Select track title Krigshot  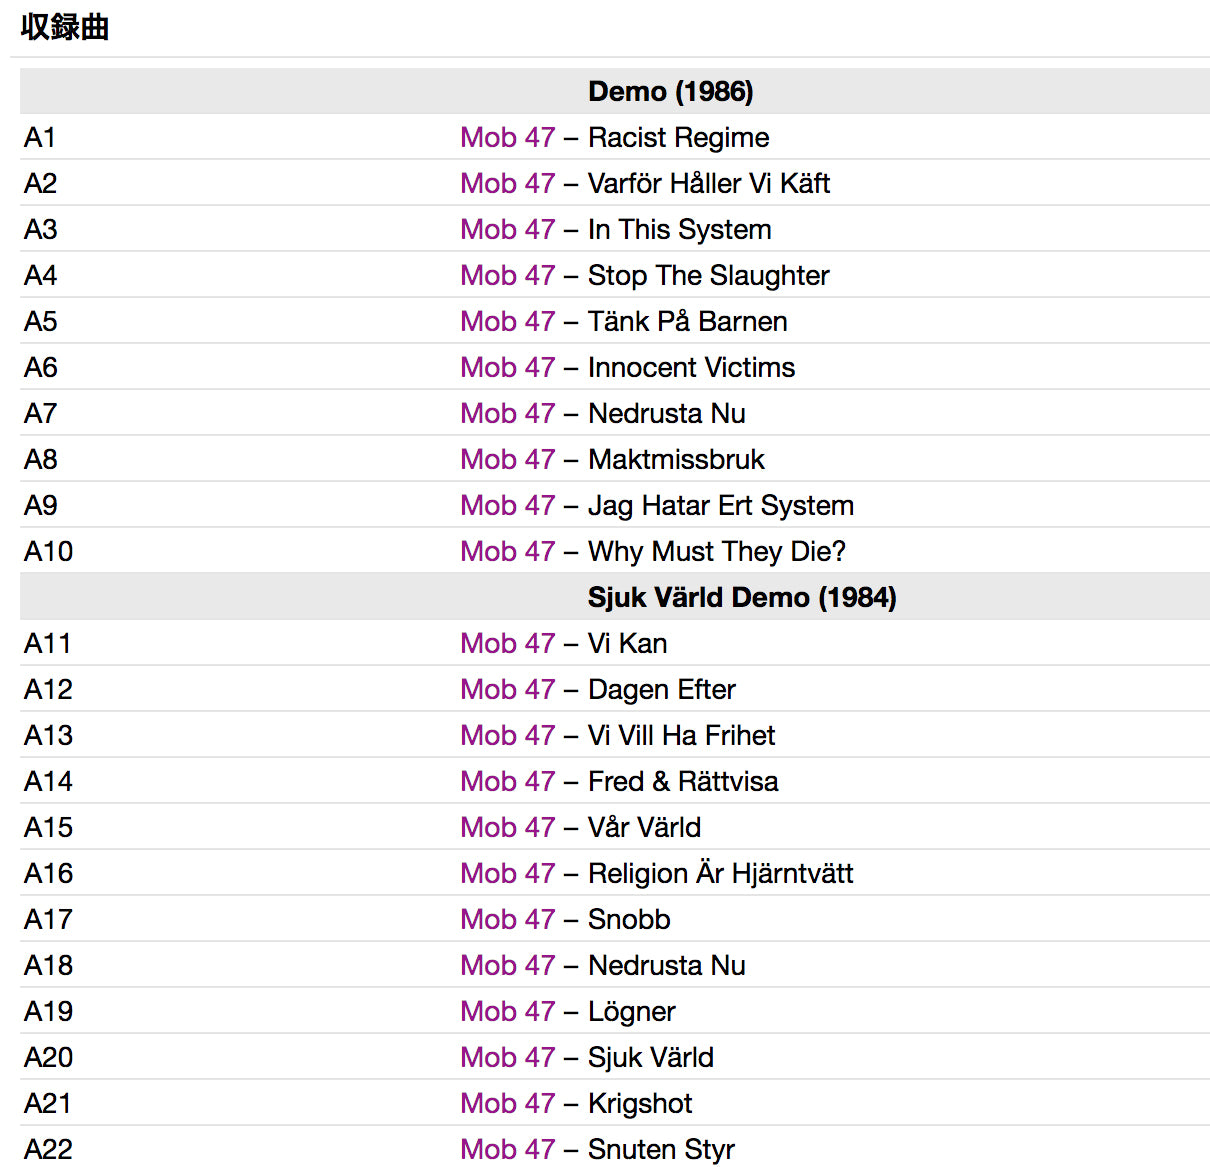point(640,1103)
